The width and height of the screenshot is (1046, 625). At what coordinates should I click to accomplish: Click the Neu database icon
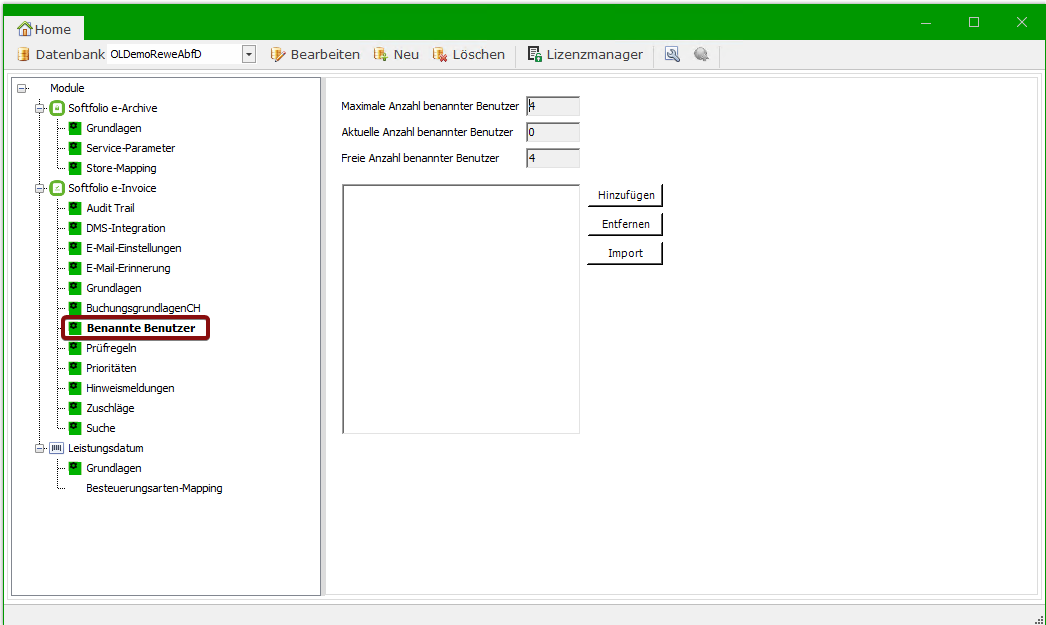click(380, 54)
